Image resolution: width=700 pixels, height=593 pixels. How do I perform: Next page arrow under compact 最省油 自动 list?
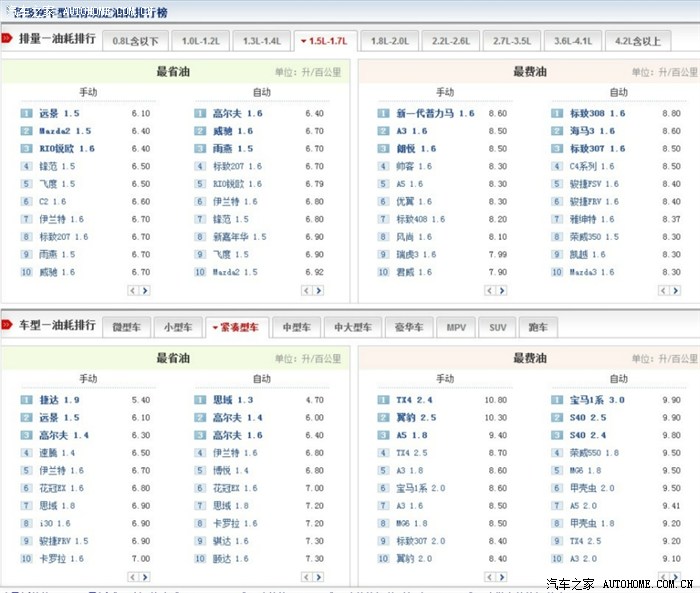318,577
